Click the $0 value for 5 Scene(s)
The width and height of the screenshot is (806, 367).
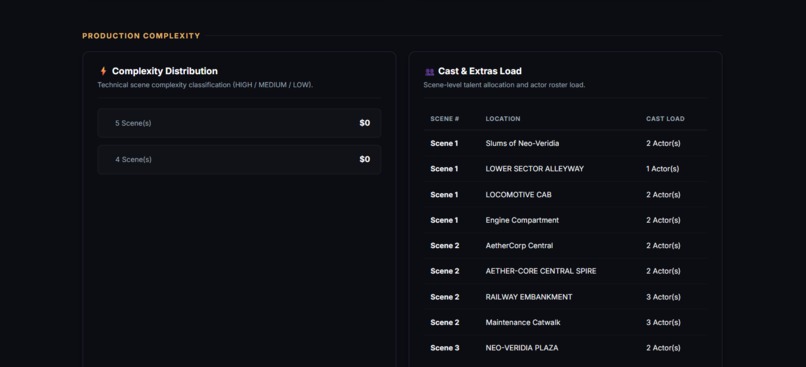pyautogui.click(x=364, y=123)
